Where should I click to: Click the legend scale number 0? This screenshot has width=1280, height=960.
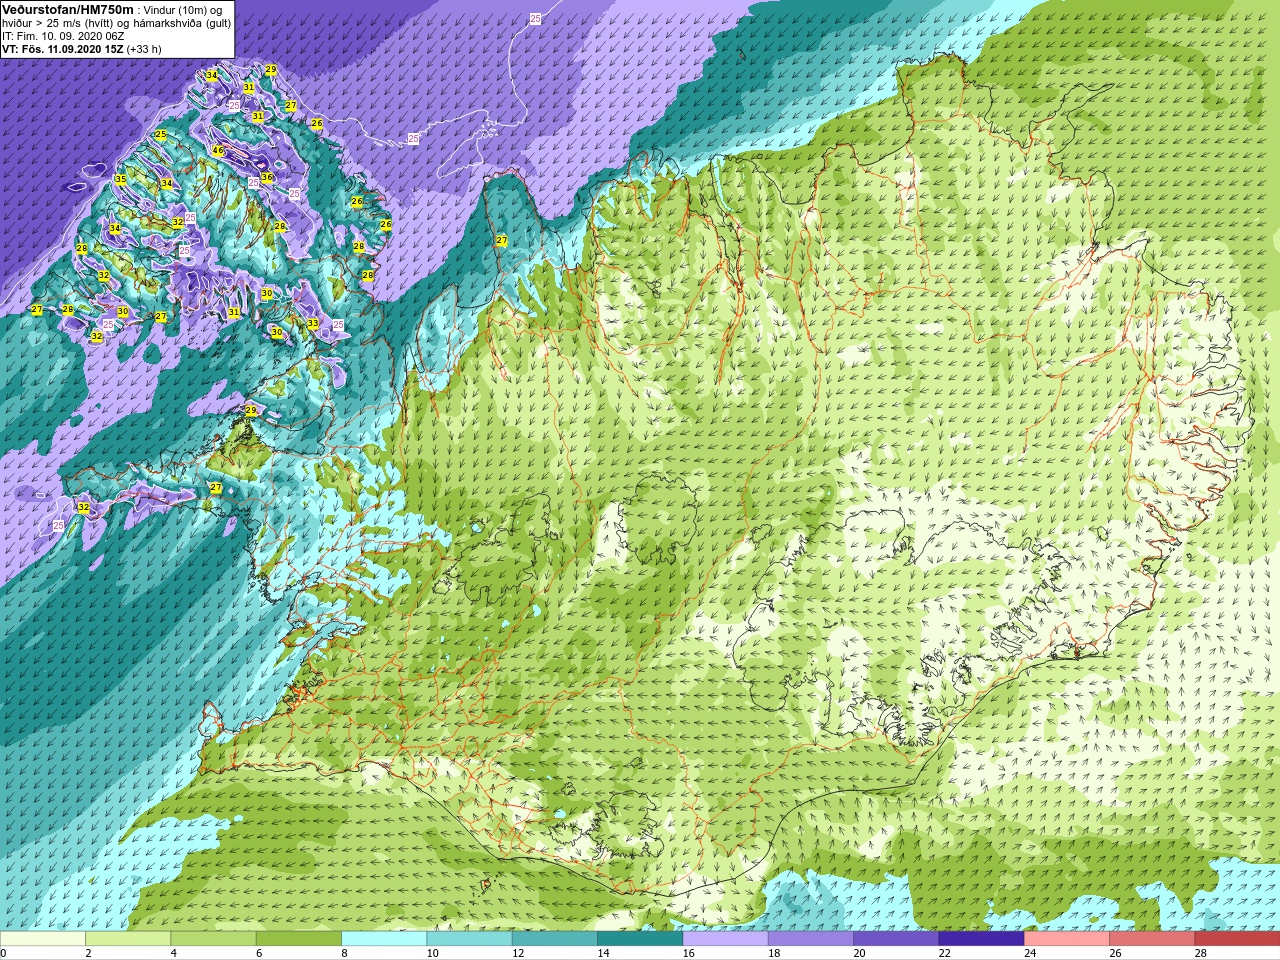click(3, 954)
